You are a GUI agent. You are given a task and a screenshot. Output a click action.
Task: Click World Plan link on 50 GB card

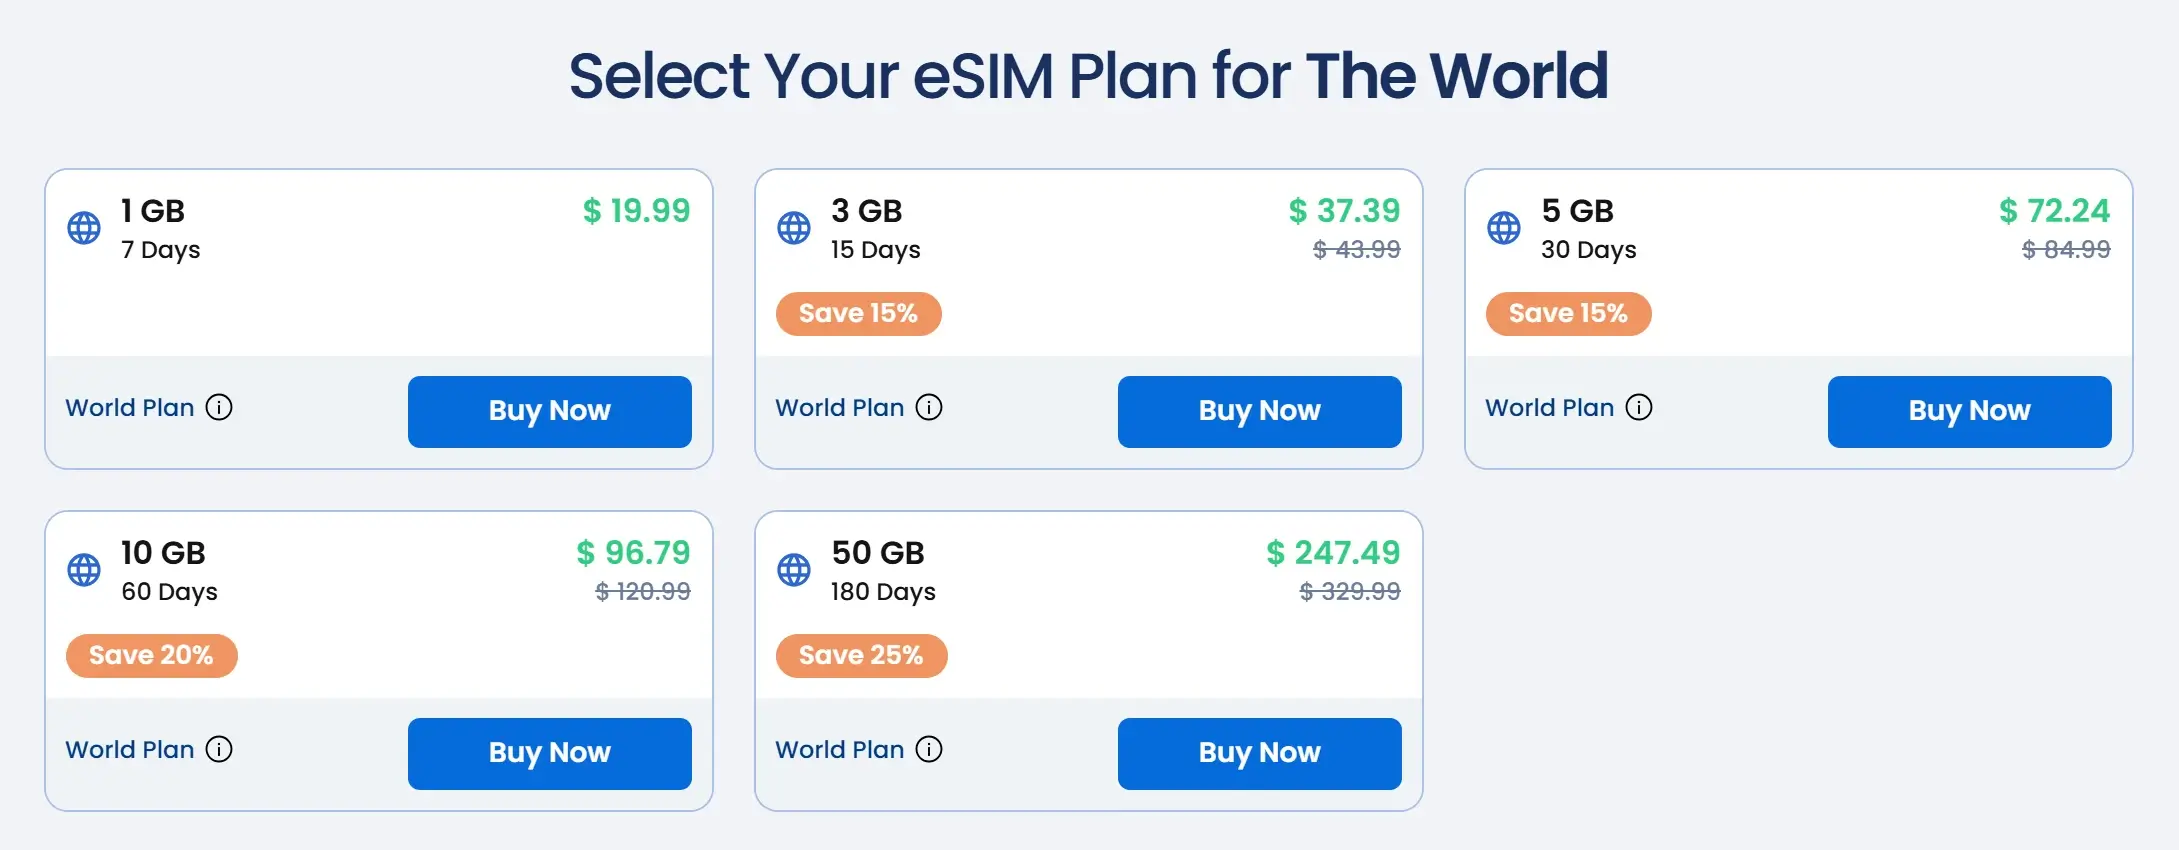840,750
